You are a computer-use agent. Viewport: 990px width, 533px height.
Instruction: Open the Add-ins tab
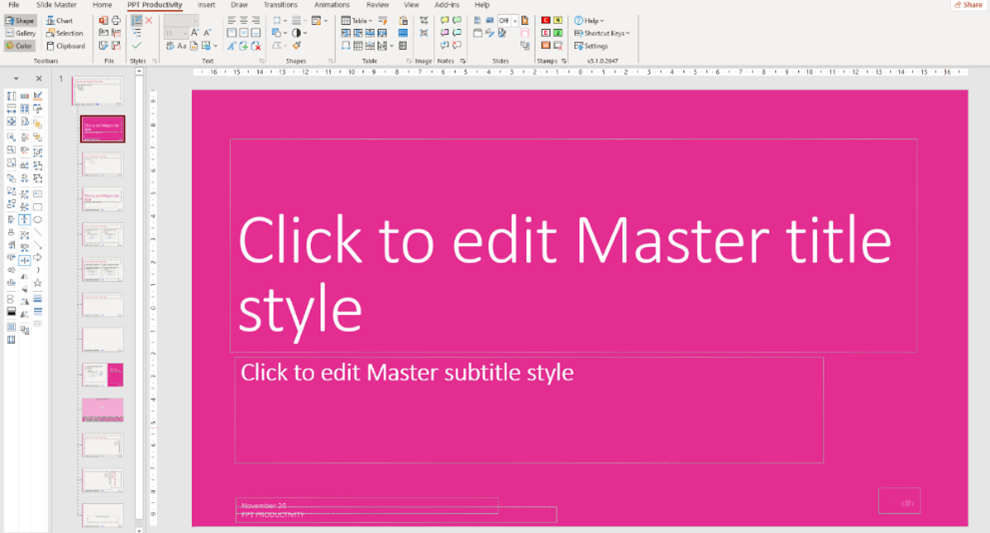coord(447,4)
